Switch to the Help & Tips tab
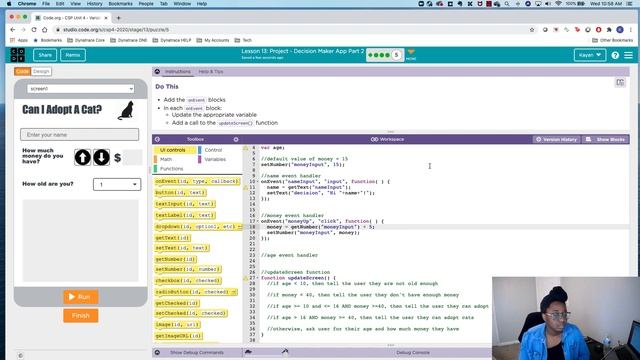640x360 pixels. 211,71
